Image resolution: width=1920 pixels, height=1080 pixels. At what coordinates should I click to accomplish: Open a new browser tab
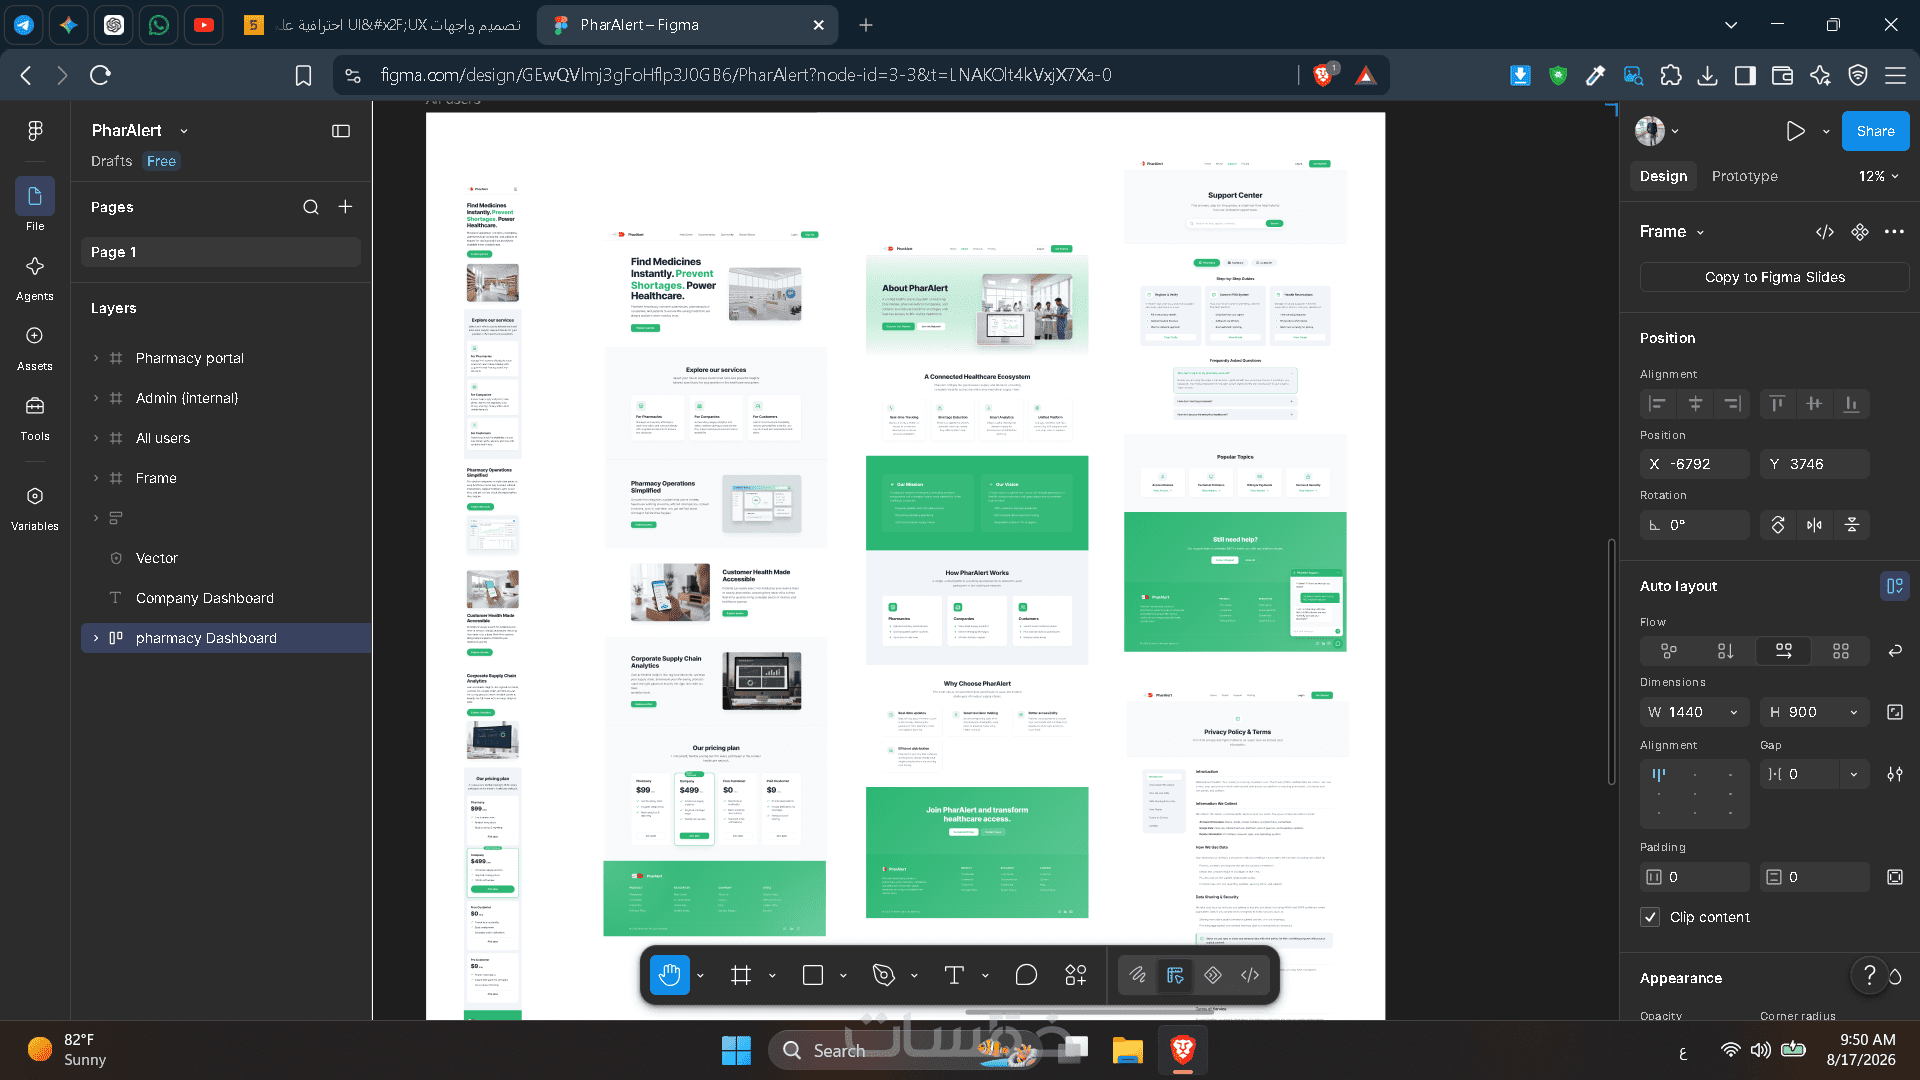coord(866,25)
